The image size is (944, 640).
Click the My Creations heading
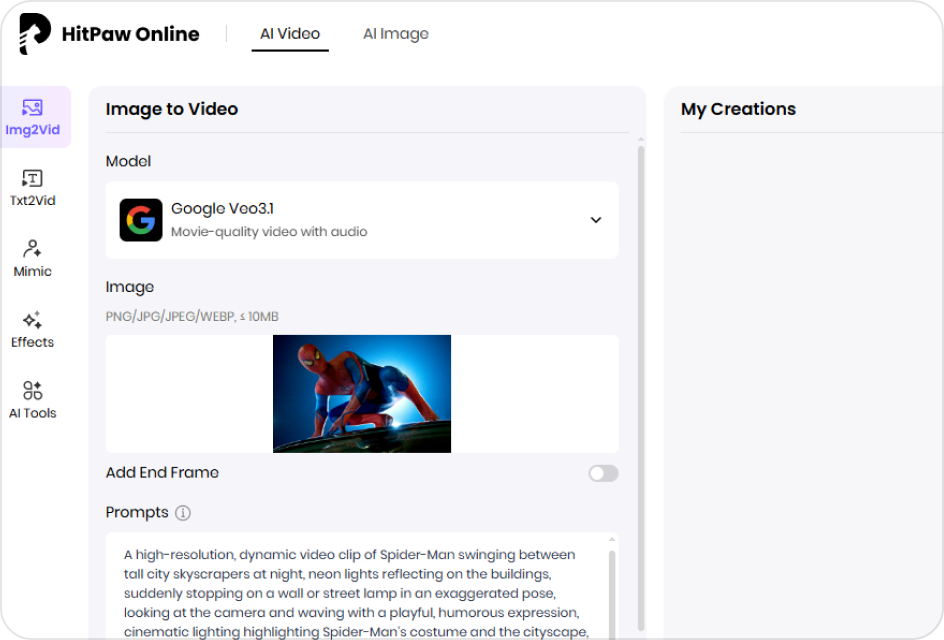coord(738,108)
